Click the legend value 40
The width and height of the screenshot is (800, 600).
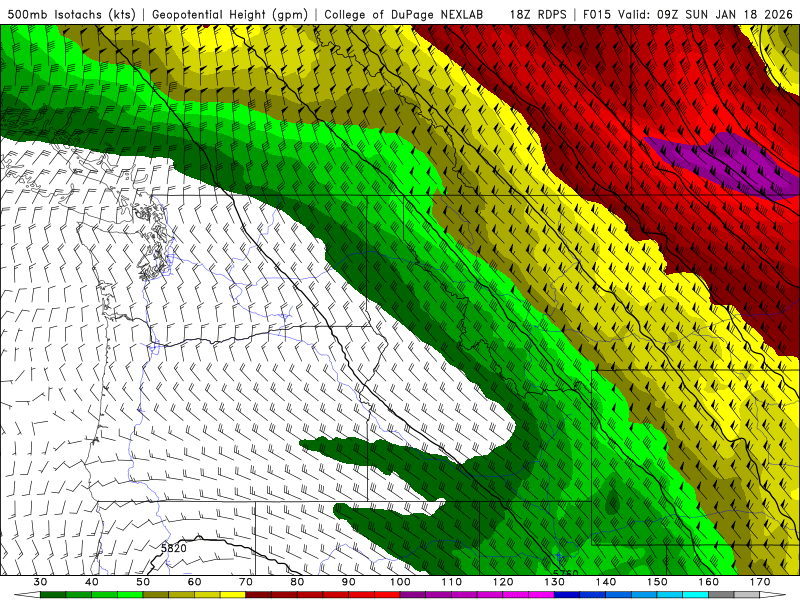(92, 582)
